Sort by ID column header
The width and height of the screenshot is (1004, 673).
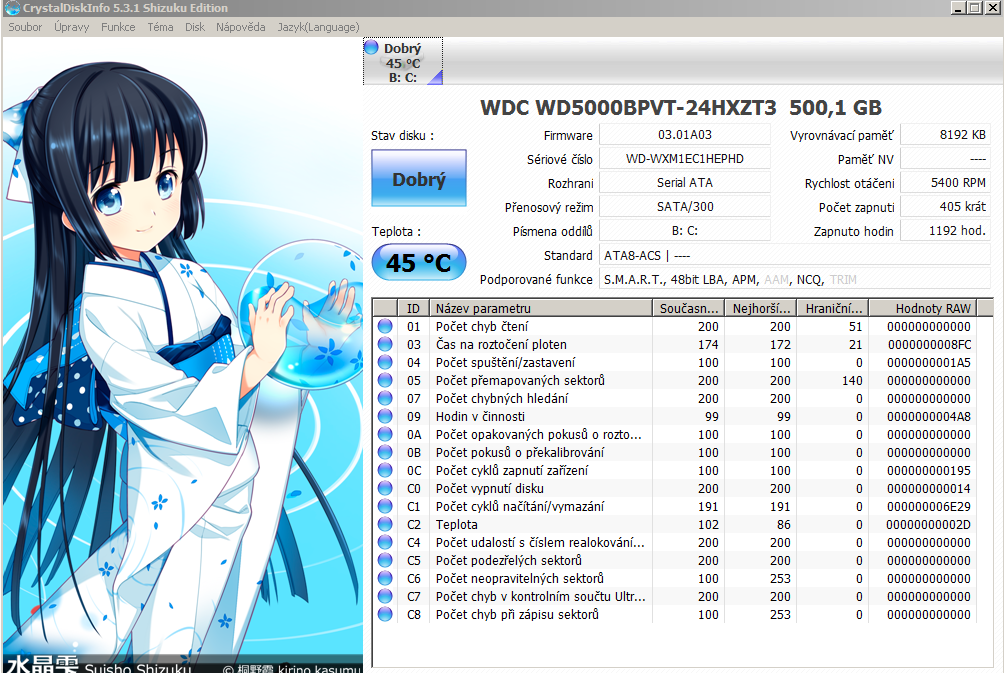pos(413,308)
